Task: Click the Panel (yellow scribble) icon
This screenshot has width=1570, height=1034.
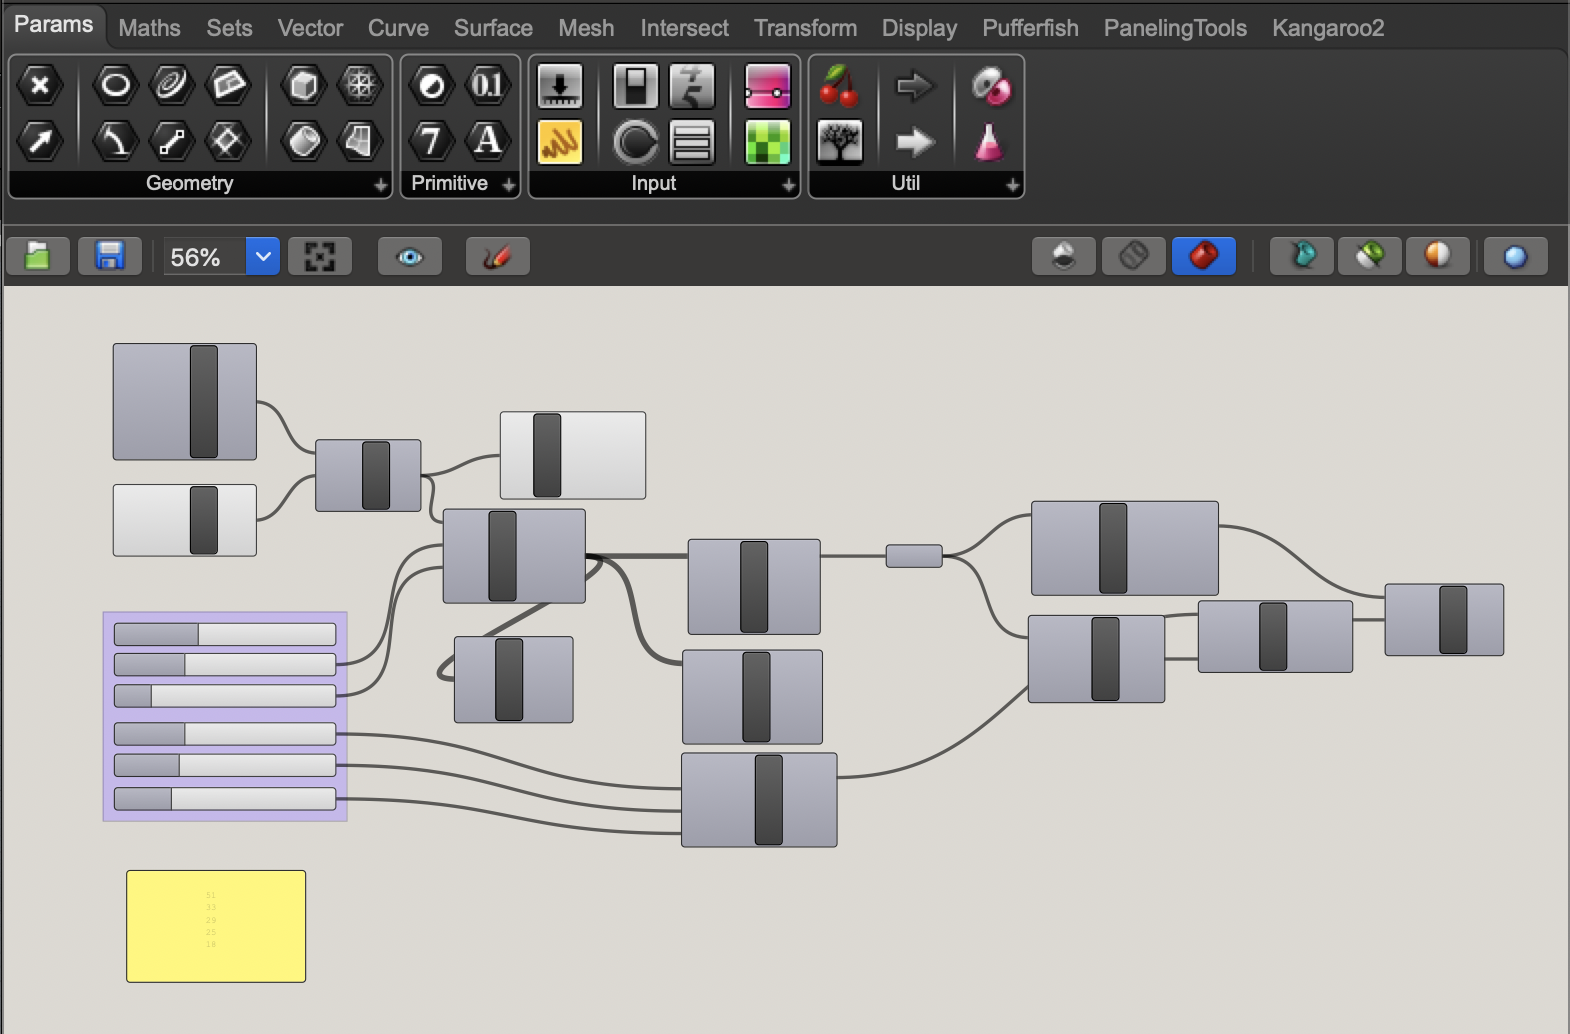Action: pos(560,142)
